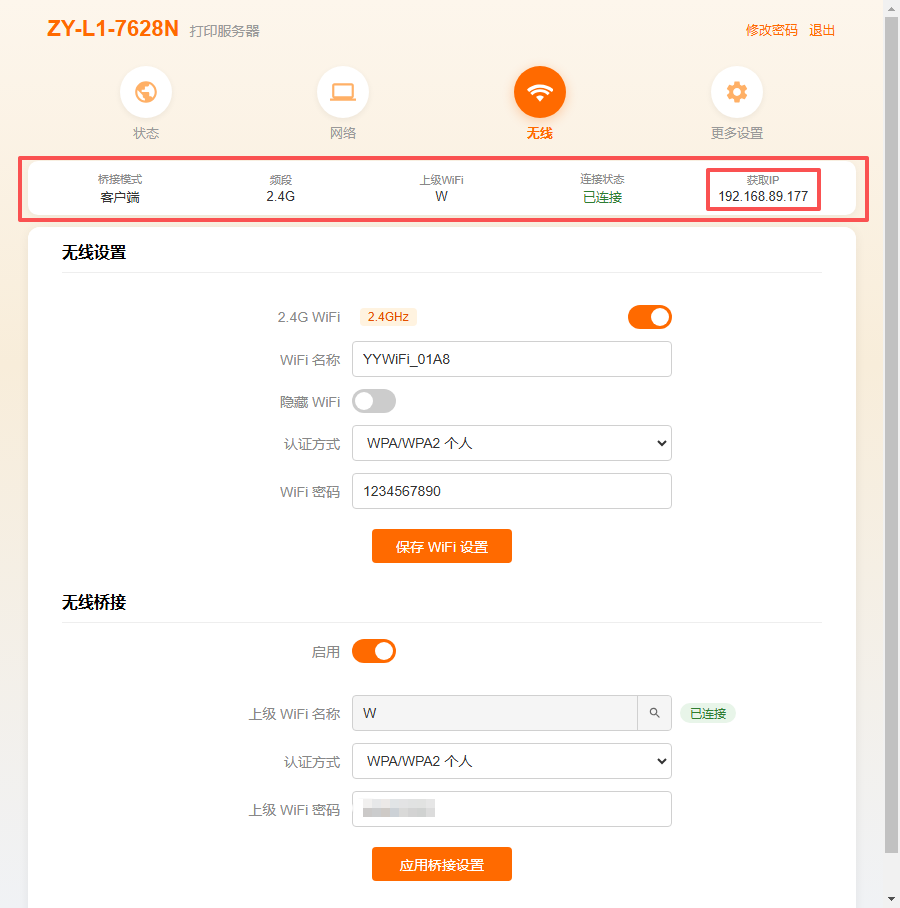Click the WiFi 密码 input field
The width and height of the screenshot is (900, 908).
pyautogui.click(x=512, y=491)
